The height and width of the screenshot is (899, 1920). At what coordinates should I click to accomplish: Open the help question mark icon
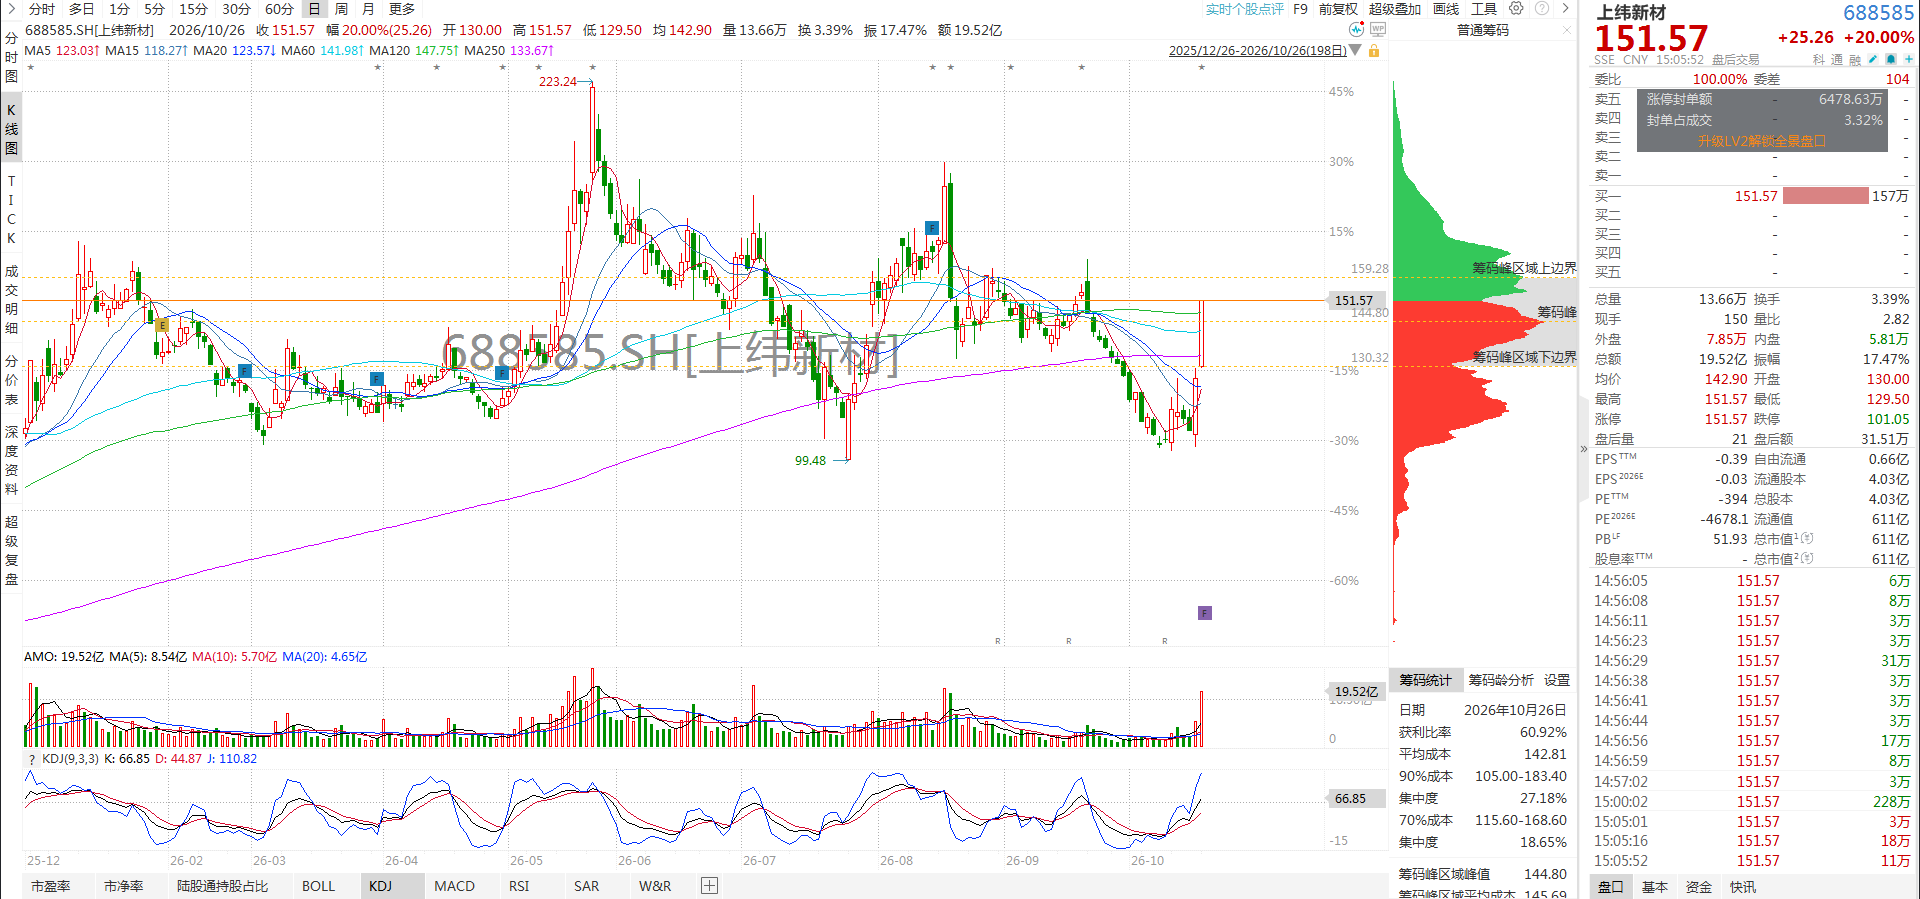(1542, 8)
